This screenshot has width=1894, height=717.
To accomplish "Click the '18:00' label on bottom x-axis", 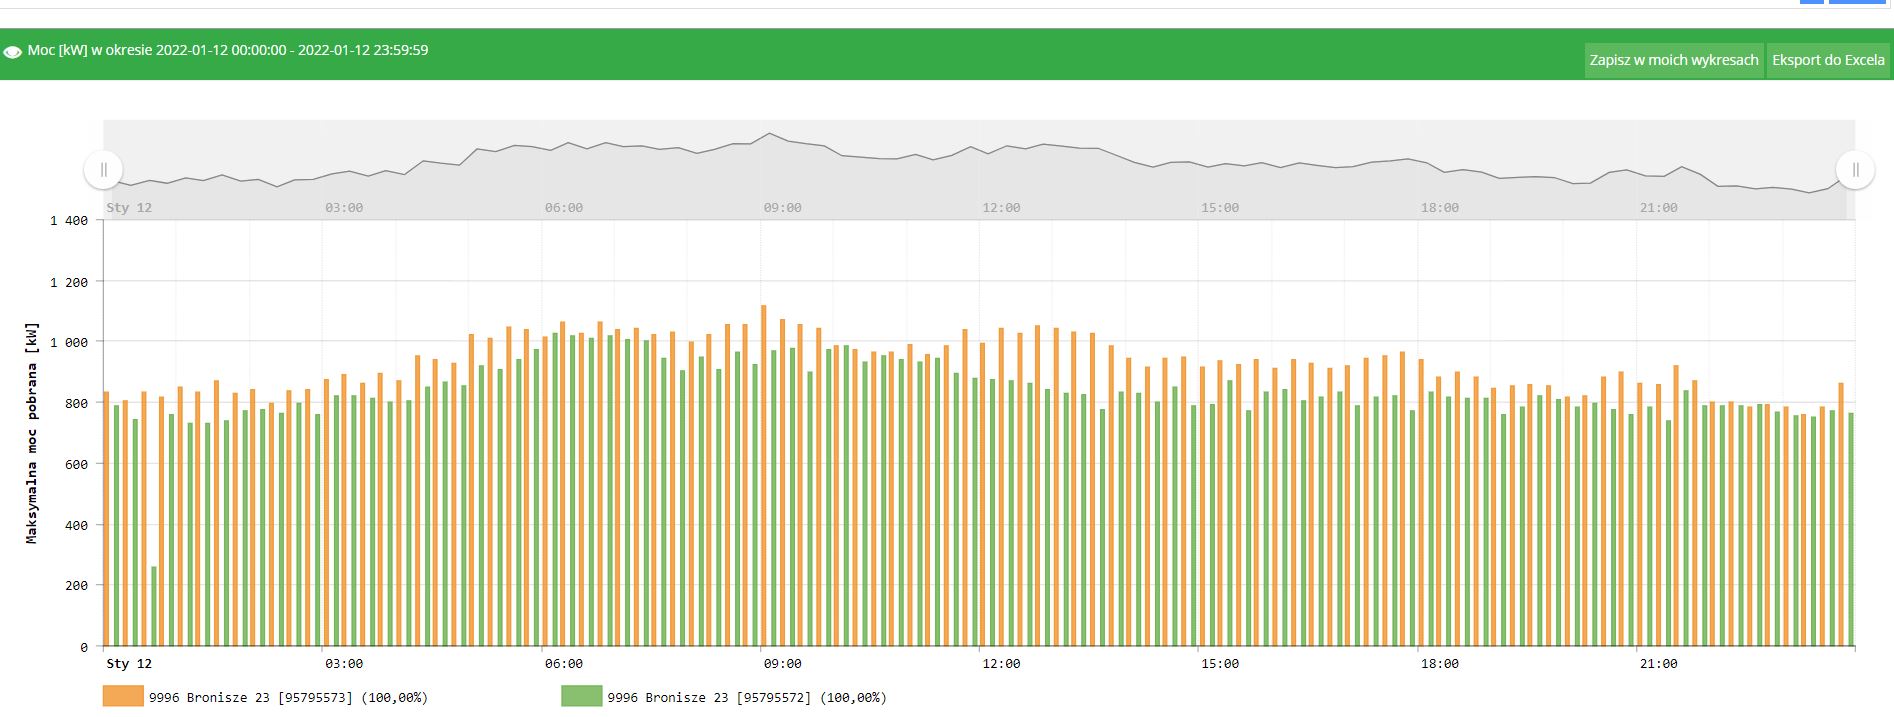I will tap(1439, 664).
